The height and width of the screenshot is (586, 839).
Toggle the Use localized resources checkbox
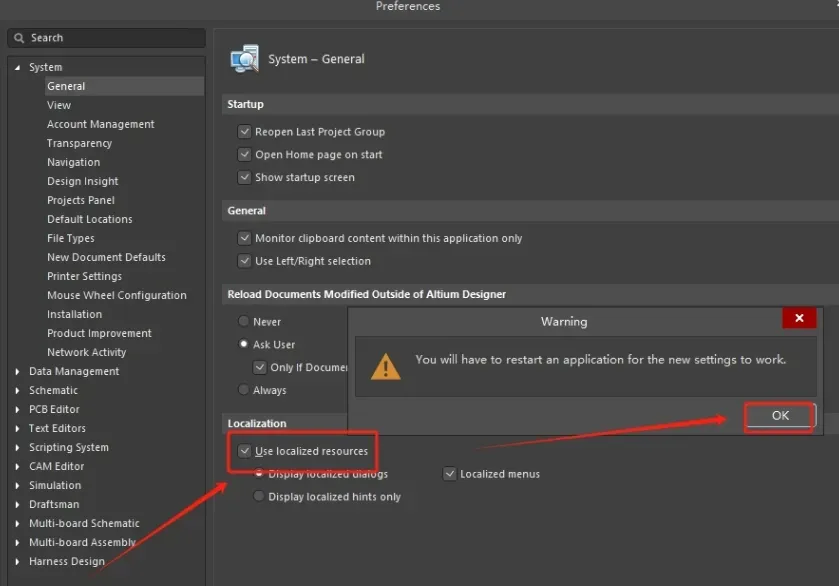tap(245, 451)
